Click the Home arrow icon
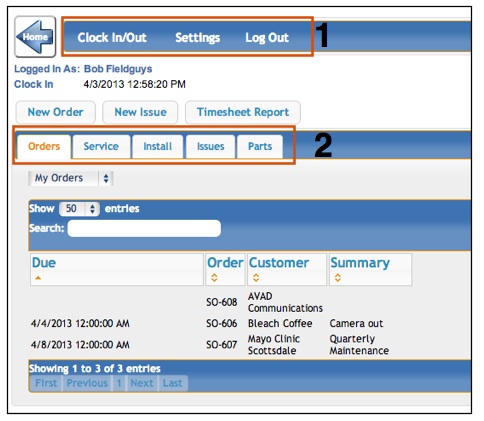The height and width of the screenshot is (421, 484). click(x=35, y=37)
